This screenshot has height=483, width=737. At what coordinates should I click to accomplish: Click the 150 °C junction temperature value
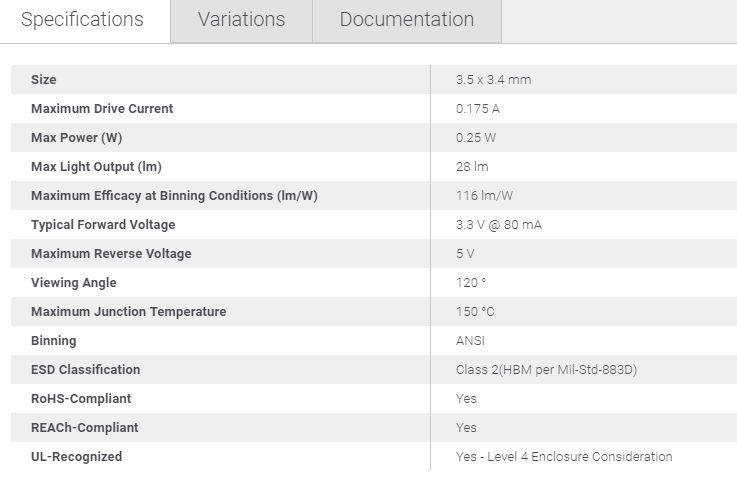475,312
